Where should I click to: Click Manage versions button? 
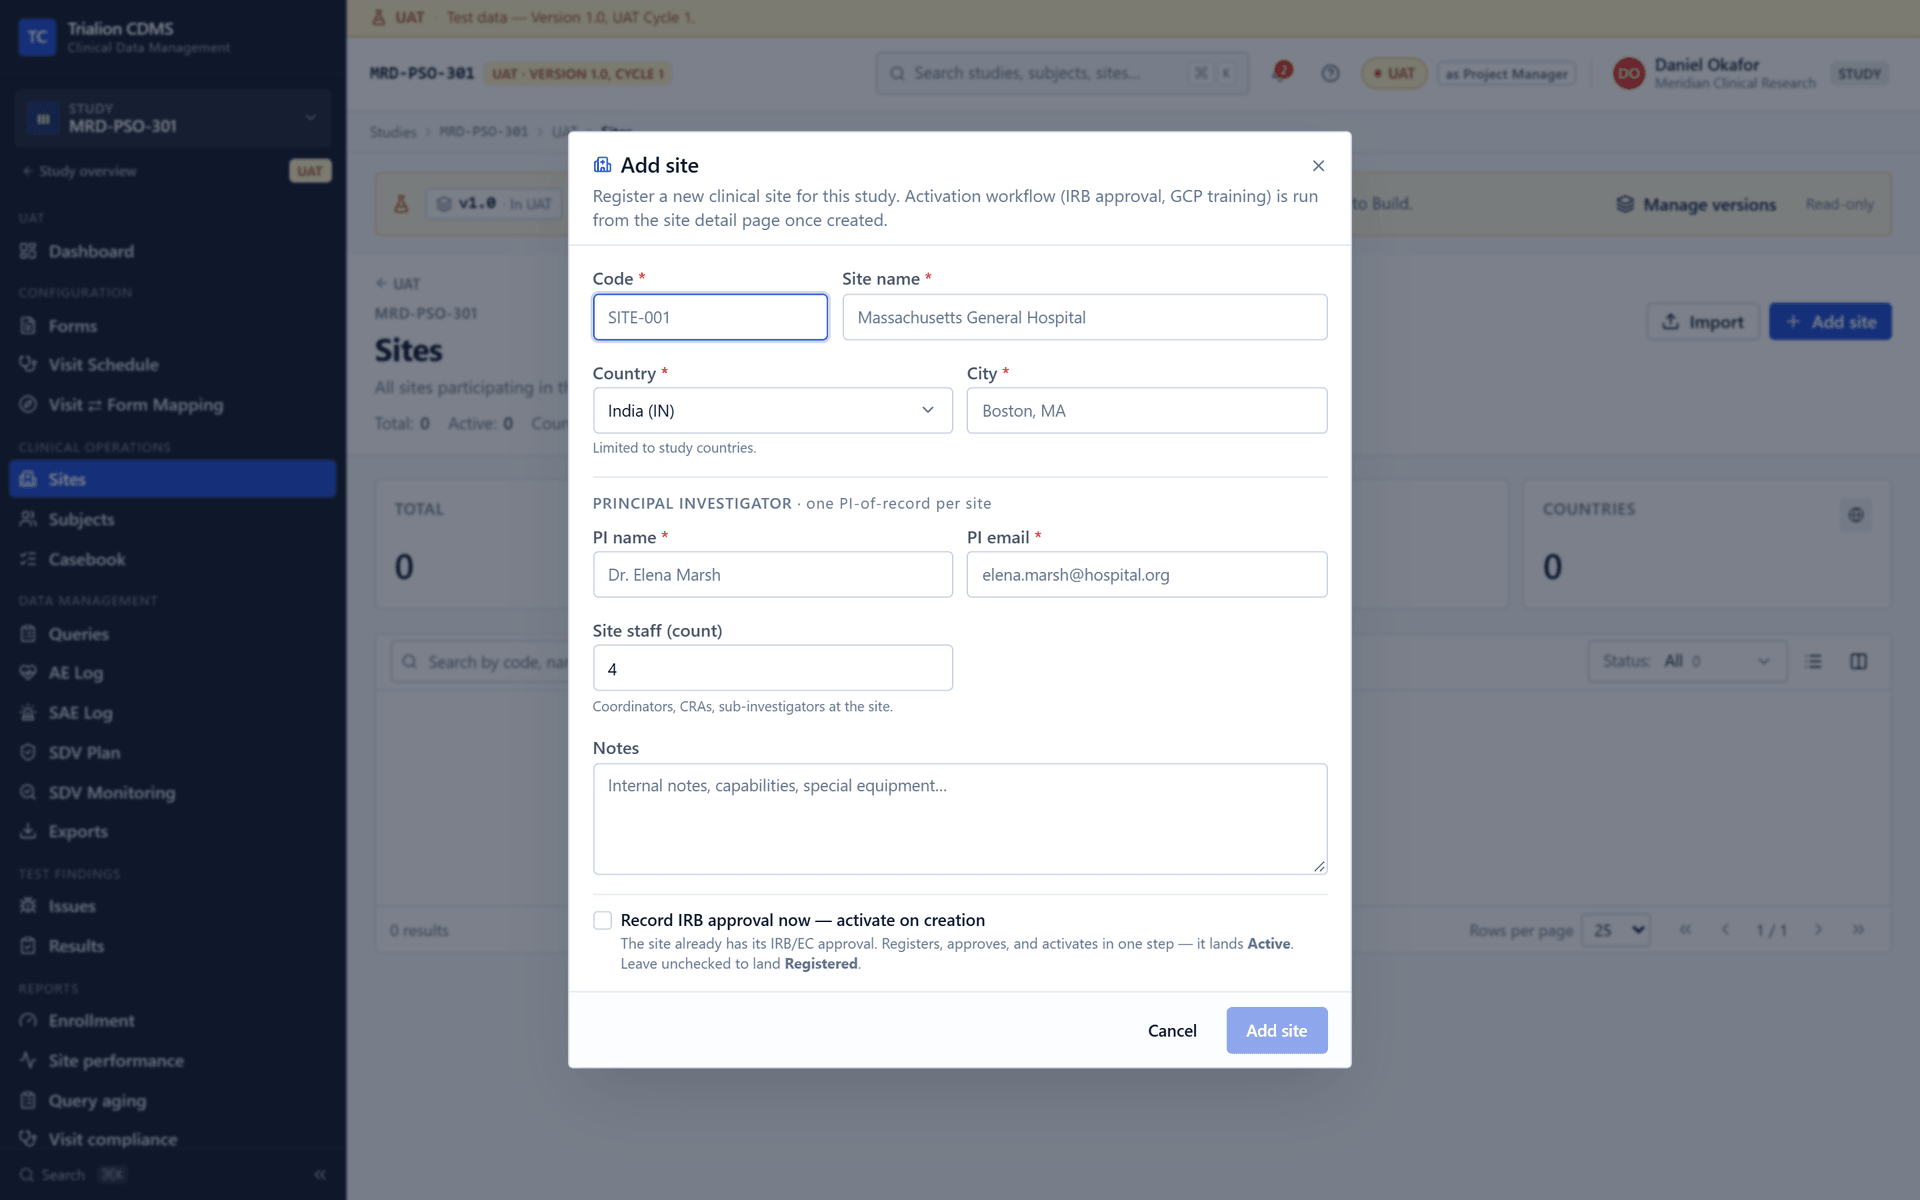coord(1696,204)
